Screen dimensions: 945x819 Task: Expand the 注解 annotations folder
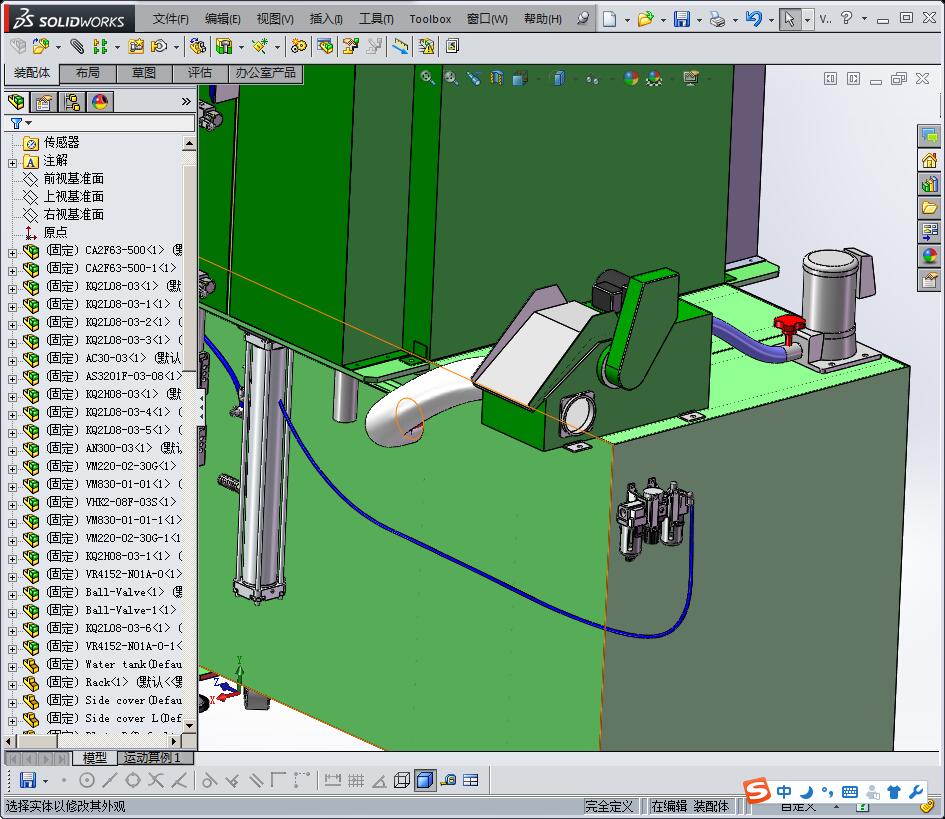point(12,161)
